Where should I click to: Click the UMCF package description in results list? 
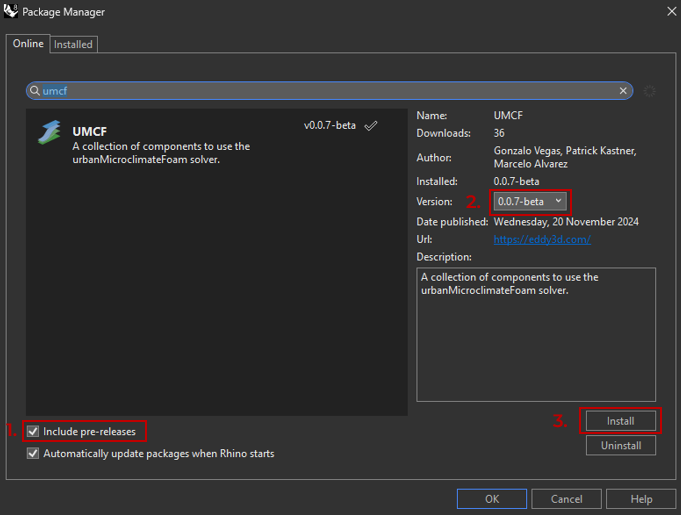[x=161, y=153]
